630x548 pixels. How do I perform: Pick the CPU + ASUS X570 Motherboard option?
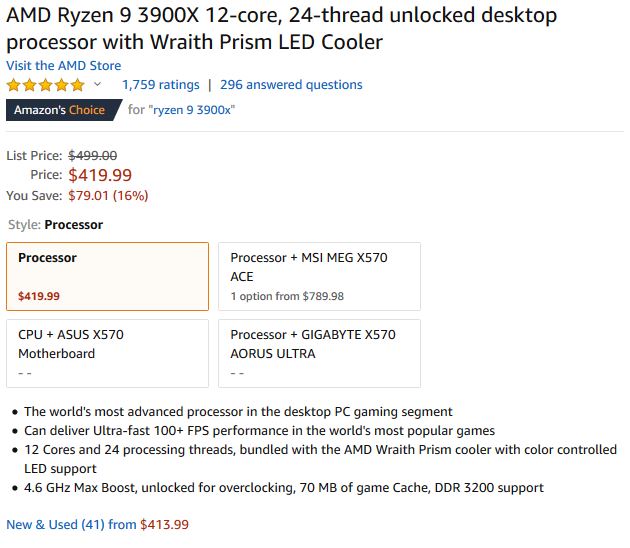point(107,353)
